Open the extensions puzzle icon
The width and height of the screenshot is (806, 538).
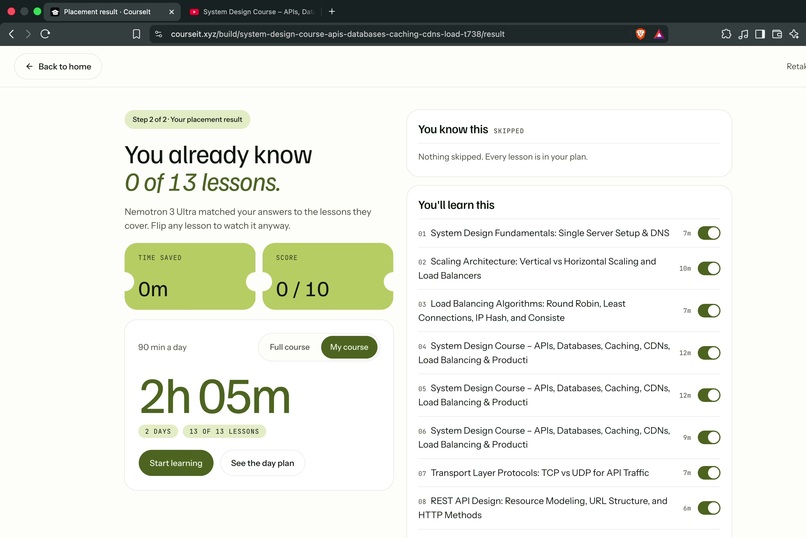(x=726, y=34)
